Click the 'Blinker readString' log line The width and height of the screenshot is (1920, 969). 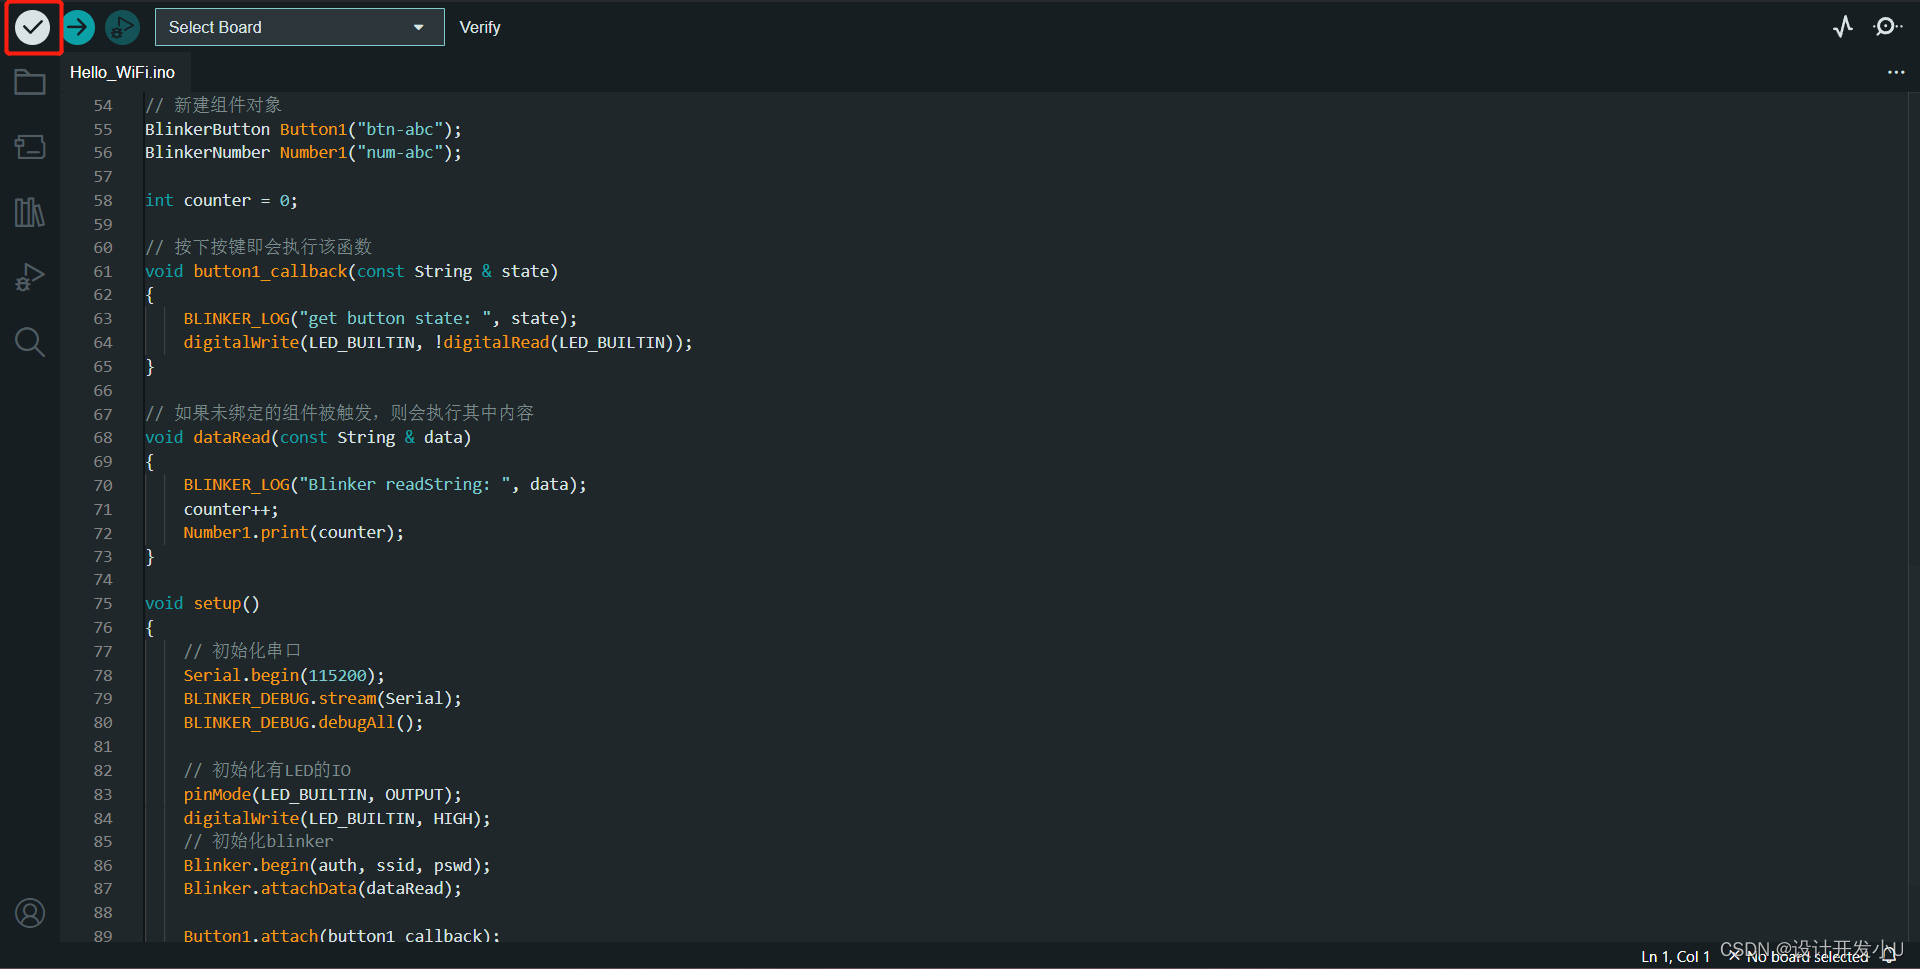(385, 484)
